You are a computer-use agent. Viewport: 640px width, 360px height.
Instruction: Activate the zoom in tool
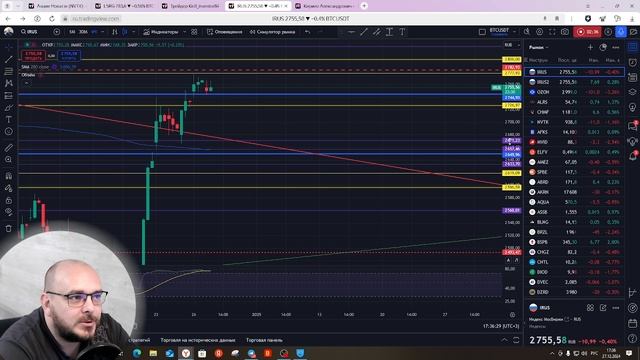point(9,160)
